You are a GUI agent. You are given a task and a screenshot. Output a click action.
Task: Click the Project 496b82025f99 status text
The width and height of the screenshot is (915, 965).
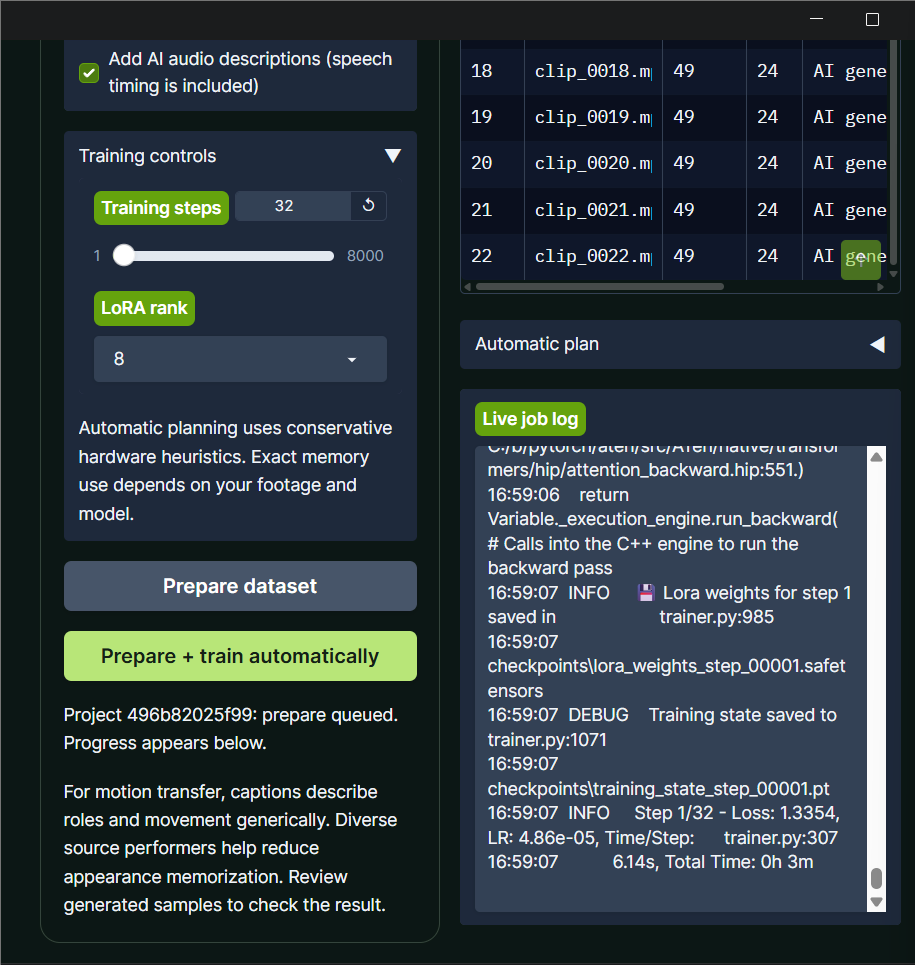231,729
